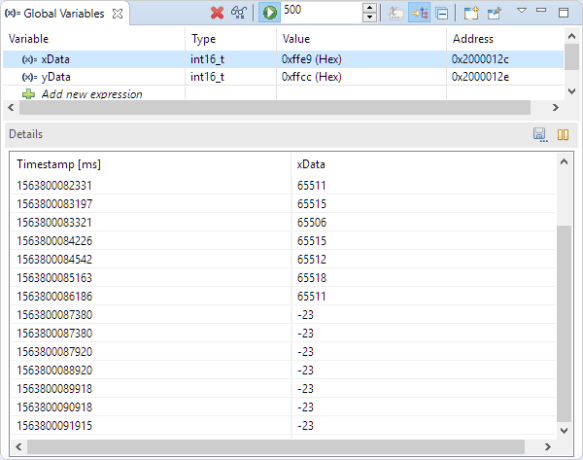583x460 pixels.
Task: Click yData value 0xffcc (Hex)
Action: point(312,77)
